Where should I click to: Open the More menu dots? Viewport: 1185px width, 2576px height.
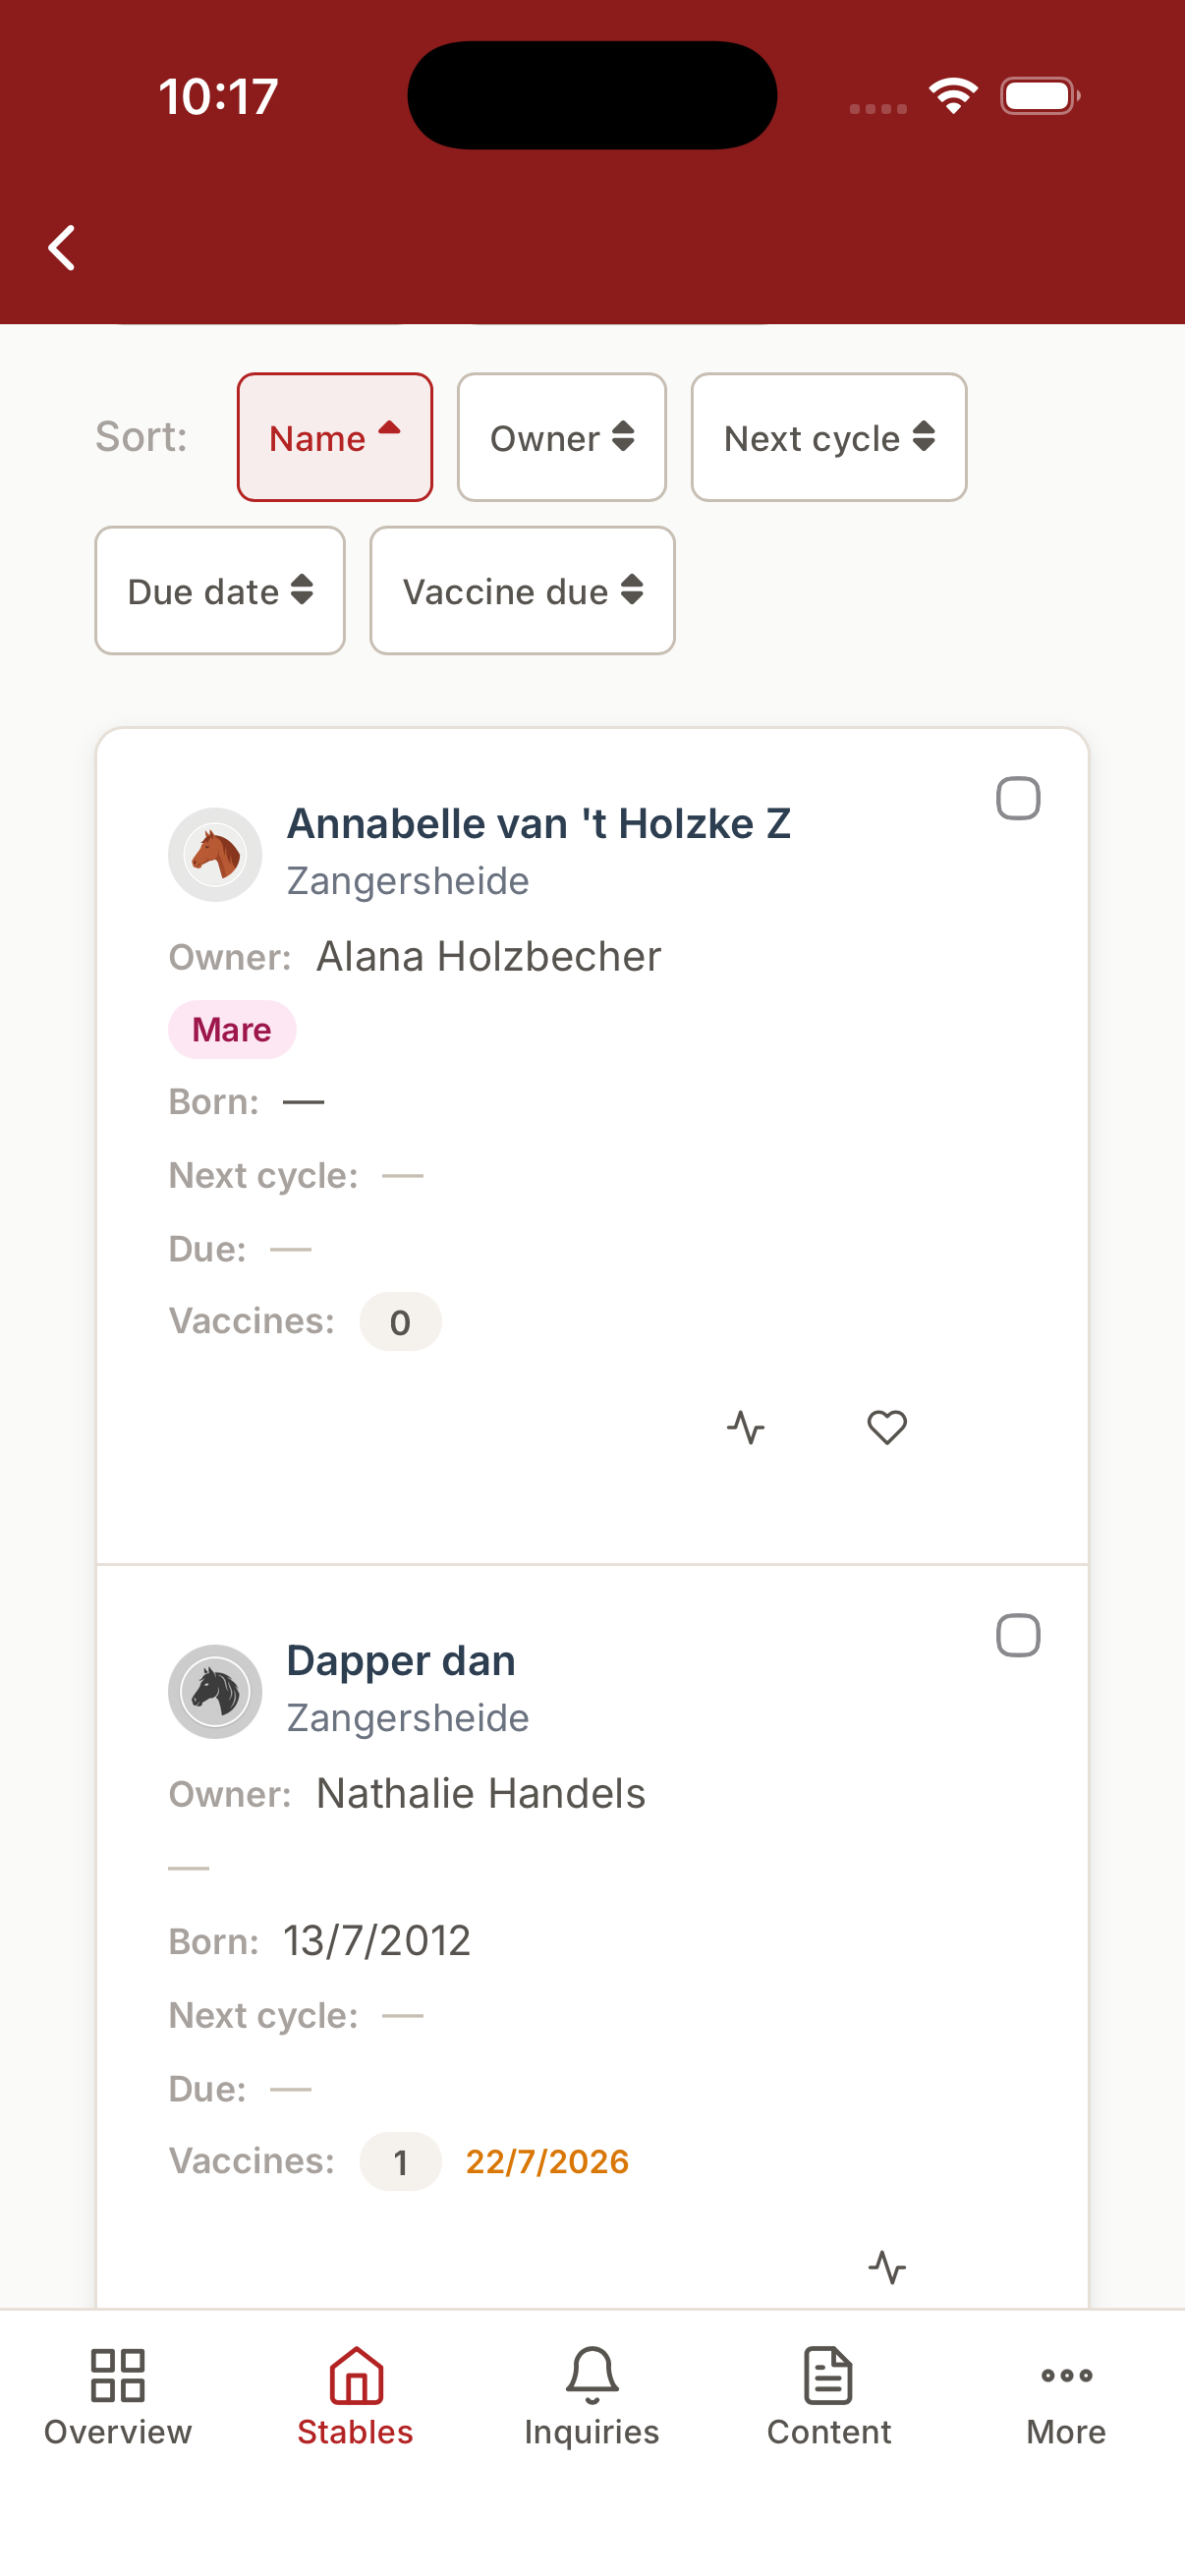point(1066,2397)
